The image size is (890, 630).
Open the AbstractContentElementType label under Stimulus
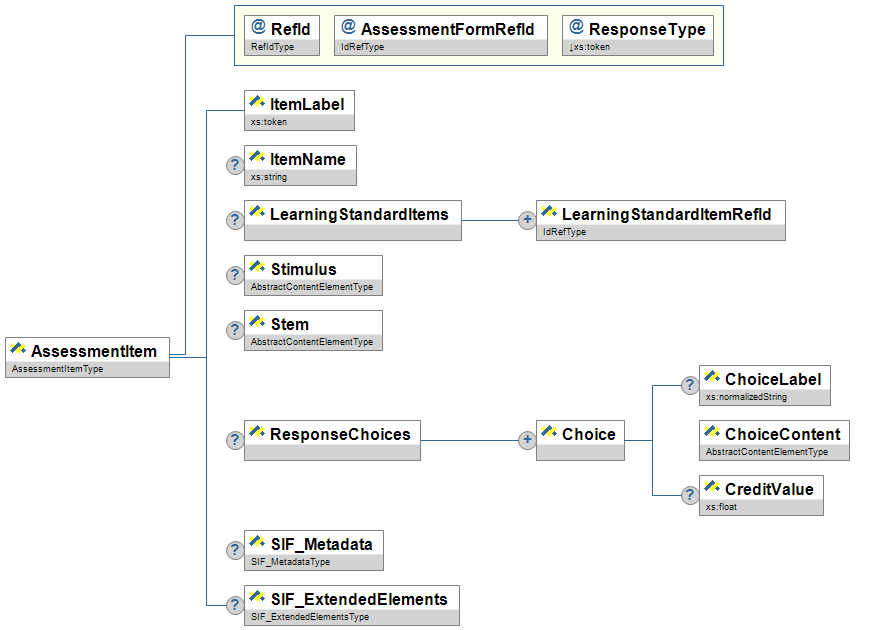pyautogui.click(x=312, y=287)
